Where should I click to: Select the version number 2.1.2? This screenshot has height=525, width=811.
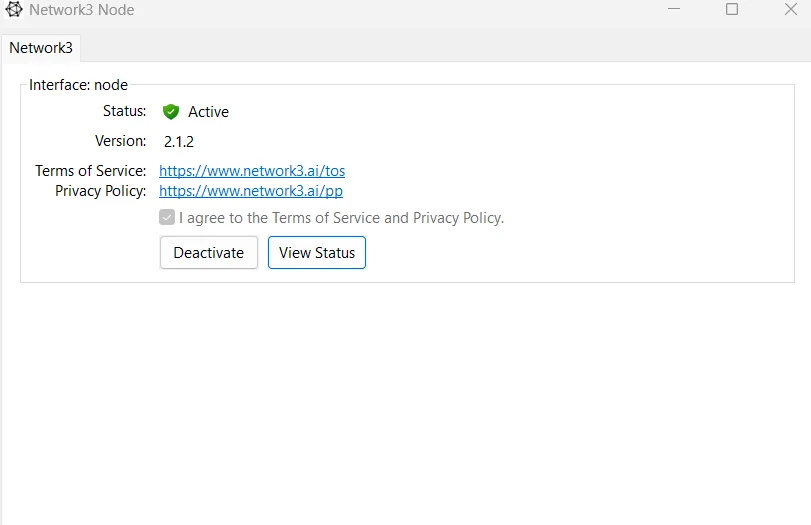tap(179, 142)
